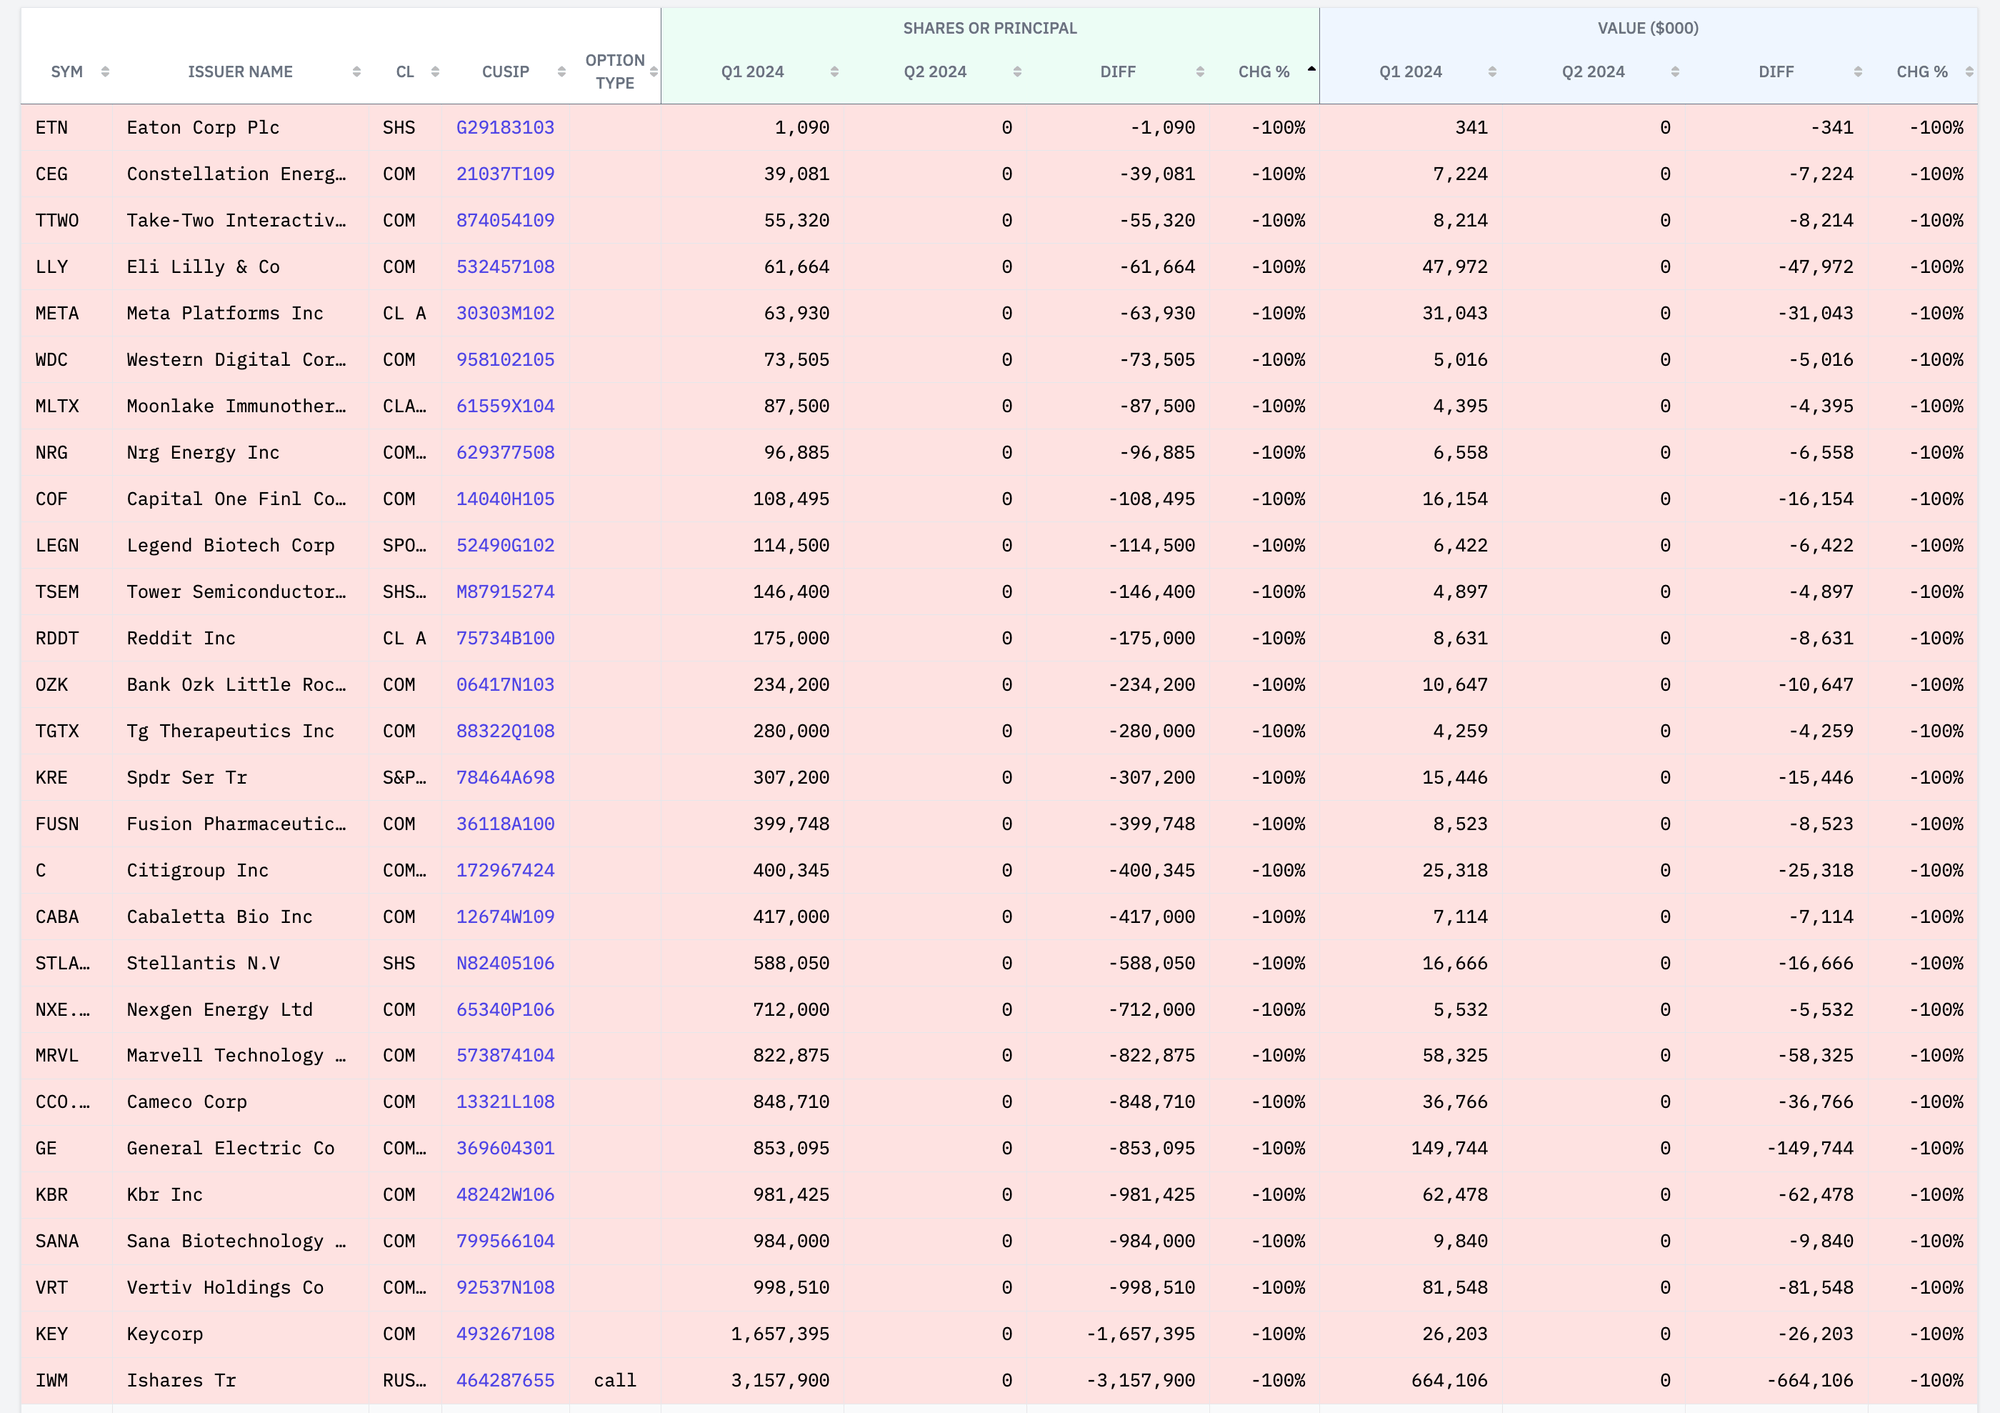Open Stellantis CUSIP N82405106
The height and width of the screenshot is (1413, 2000).
[505, 963]
